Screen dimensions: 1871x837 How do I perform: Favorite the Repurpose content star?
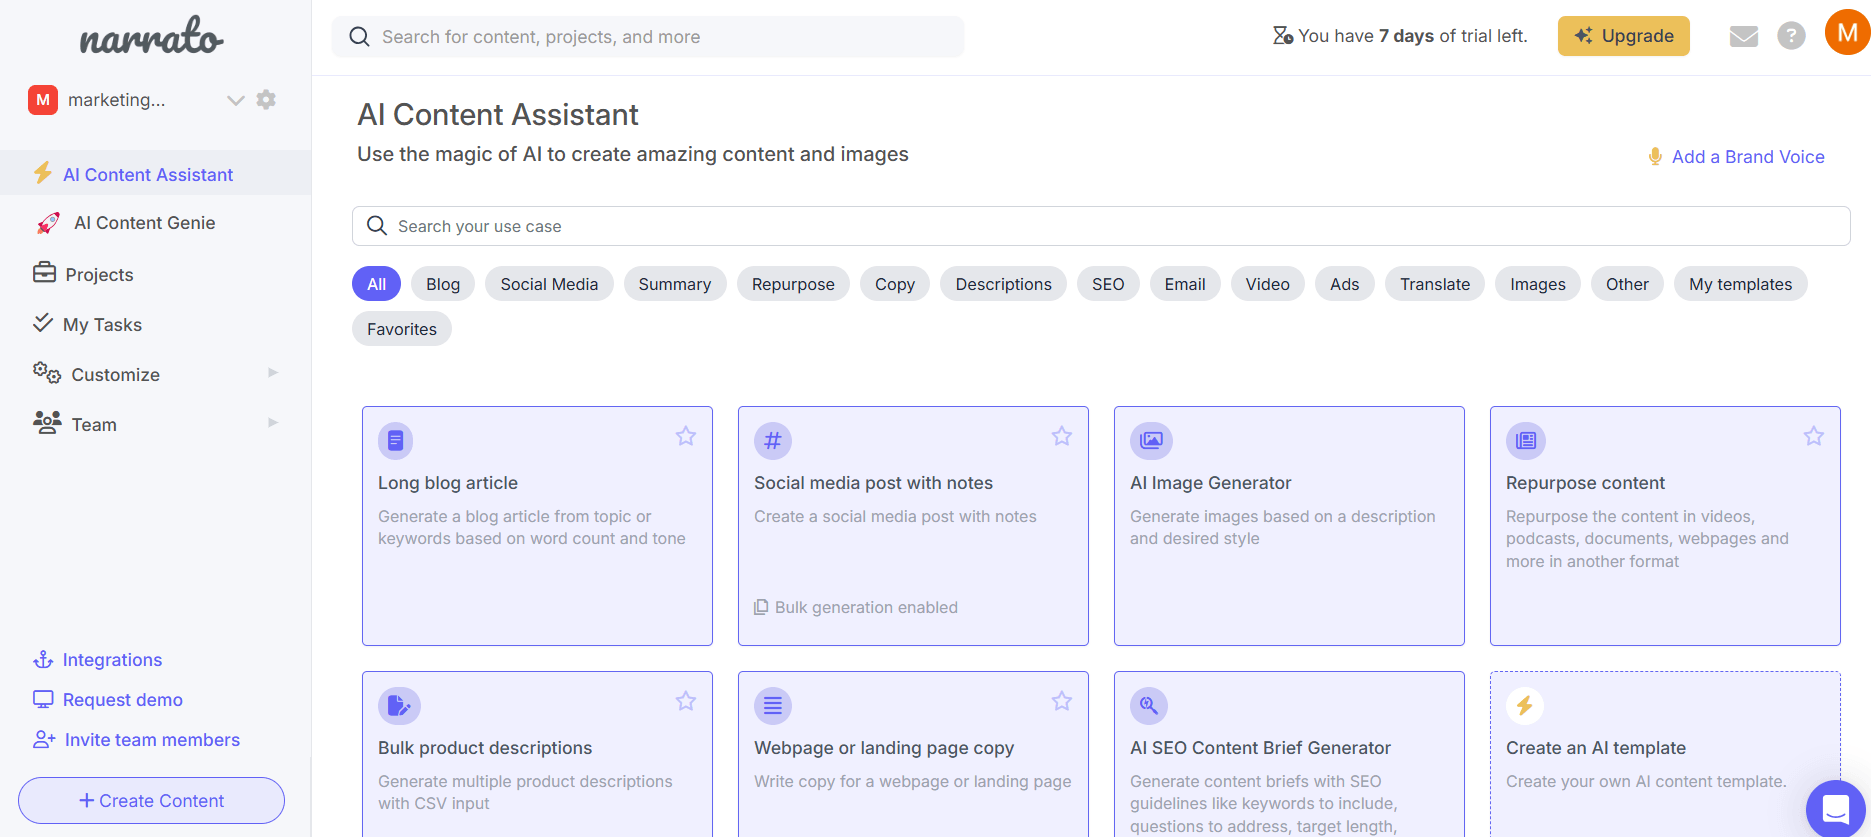(1814, 436)
